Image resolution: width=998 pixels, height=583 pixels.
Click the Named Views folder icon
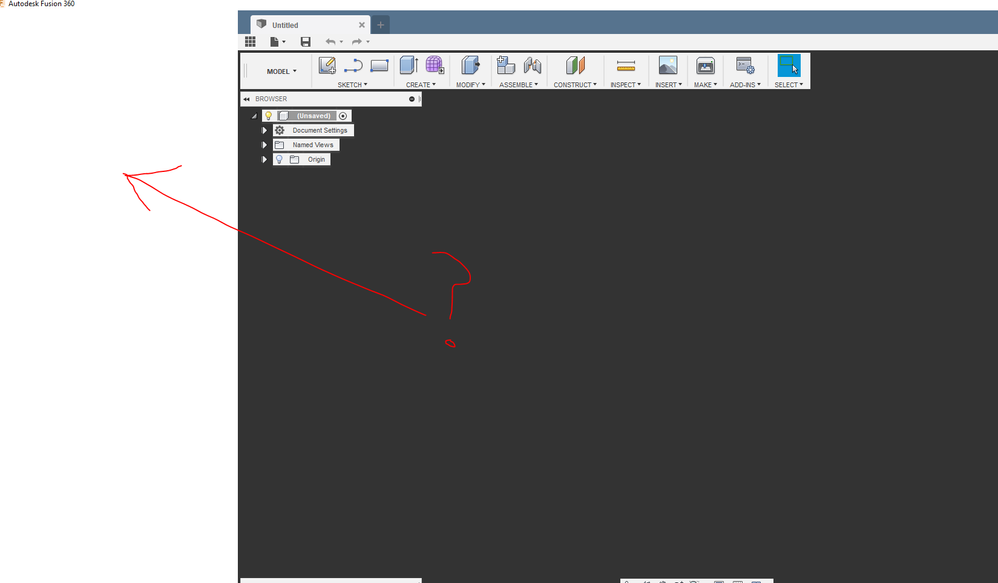click(x=279, y=145)
